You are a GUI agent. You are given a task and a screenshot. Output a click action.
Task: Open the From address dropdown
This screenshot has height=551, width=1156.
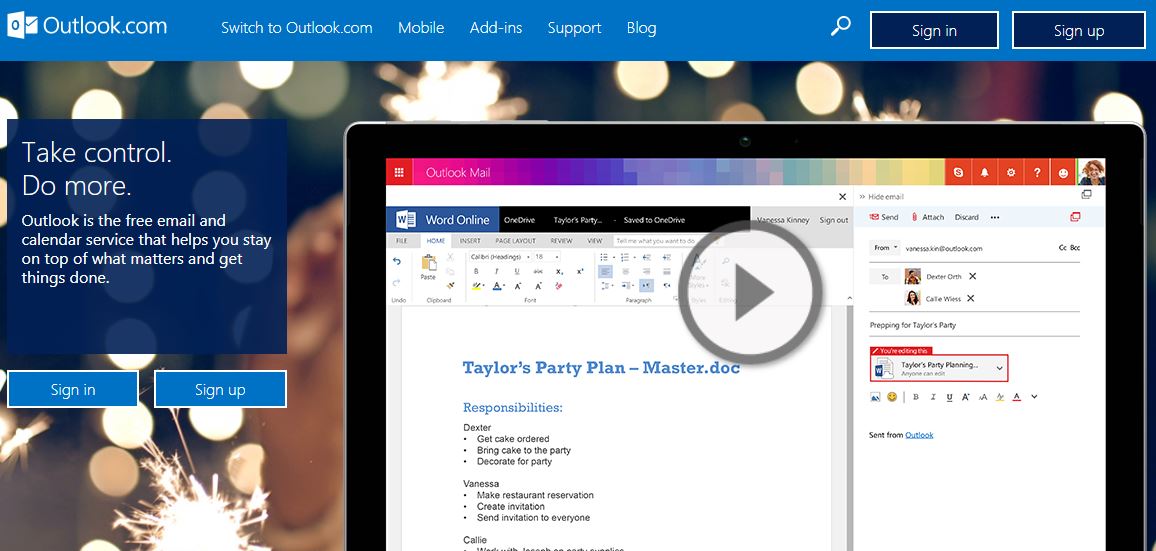[885, 248]
